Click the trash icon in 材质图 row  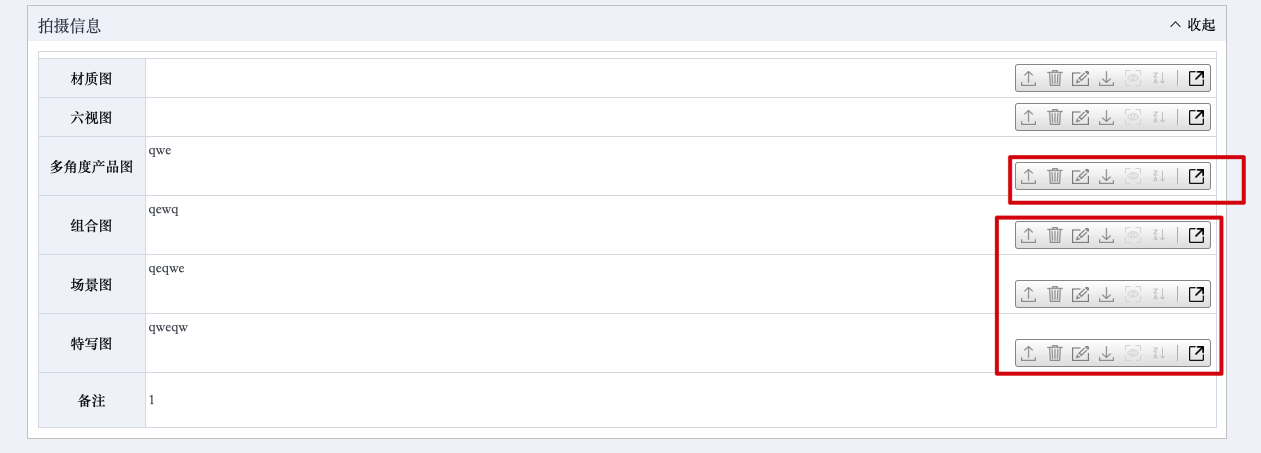click(1054, 78)
